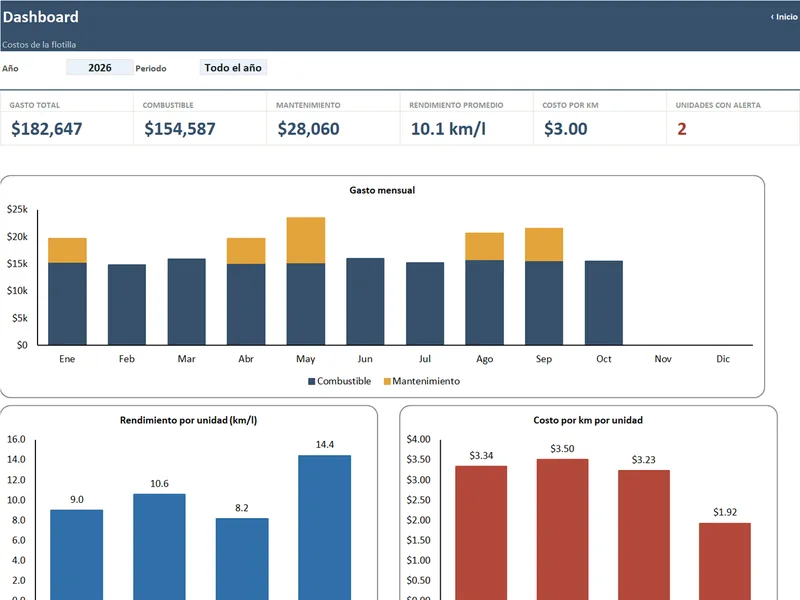Select the Costo por km value $3.00
Viewport: 800px width, 600px height.
565,129
